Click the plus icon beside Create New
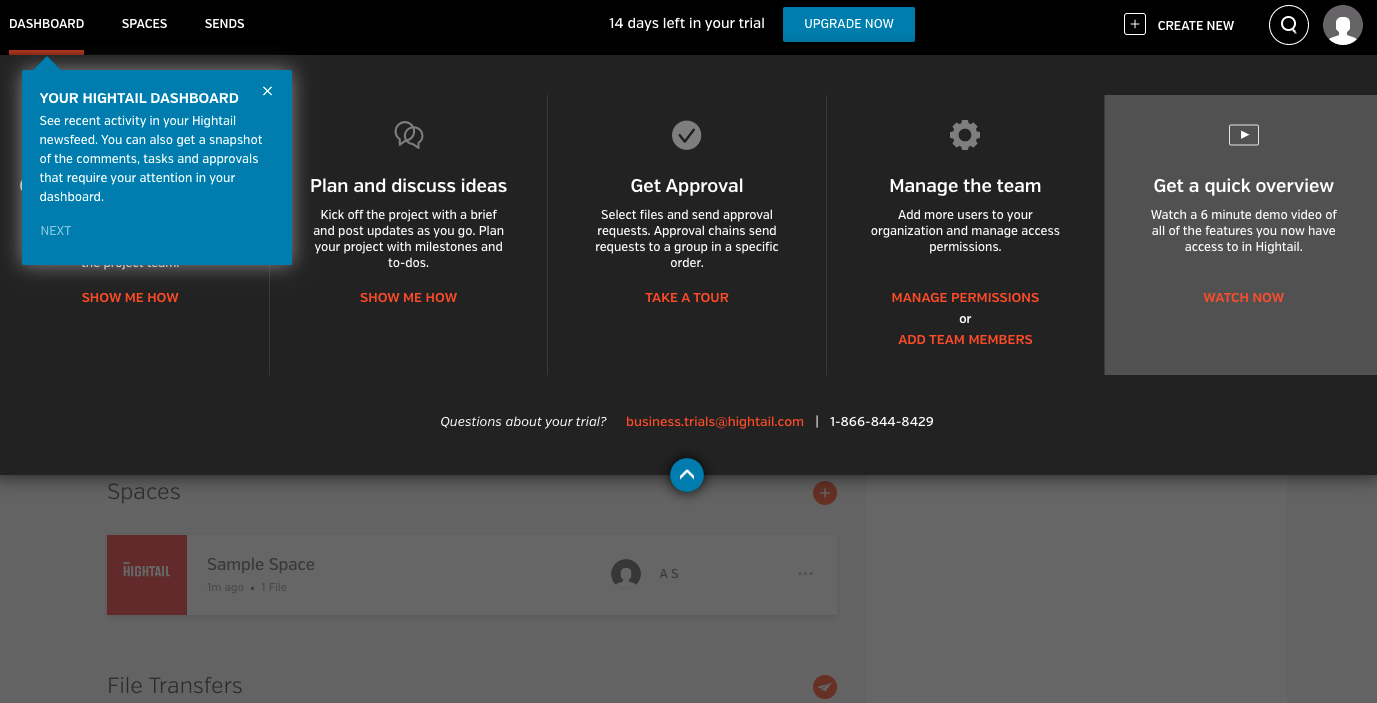 1134,25
